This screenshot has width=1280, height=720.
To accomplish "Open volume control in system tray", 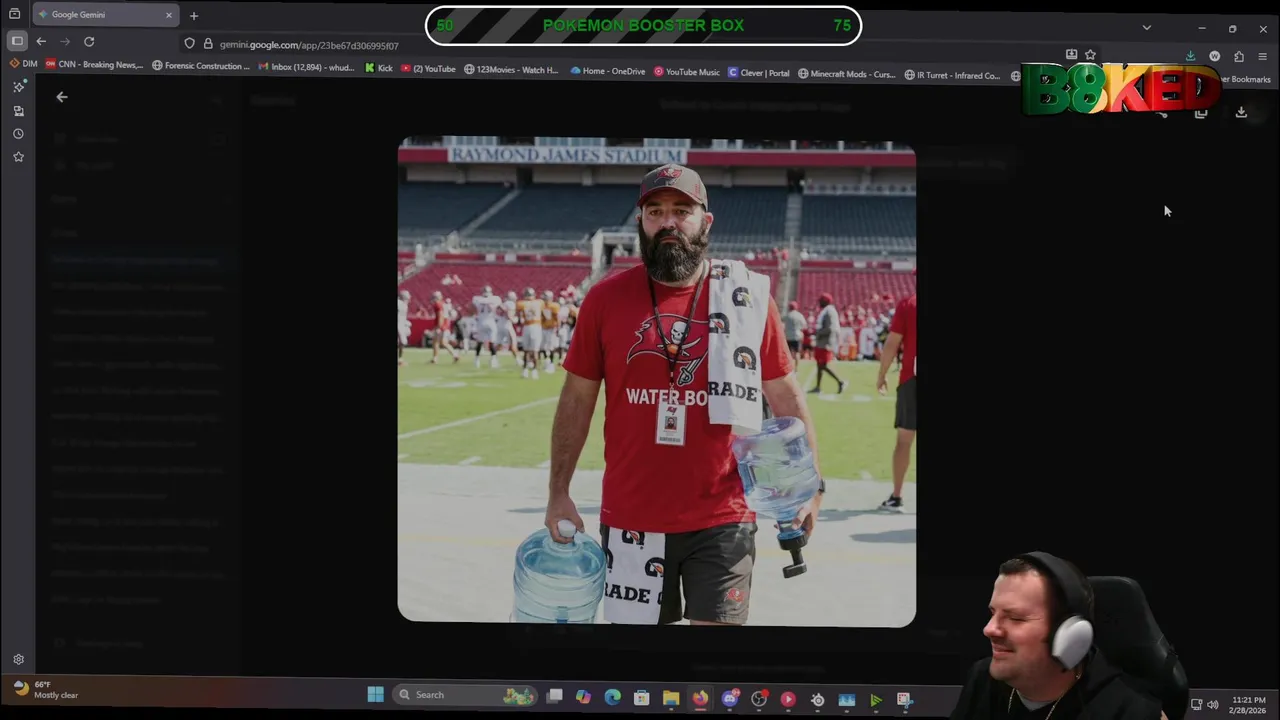I will 1212,705.
